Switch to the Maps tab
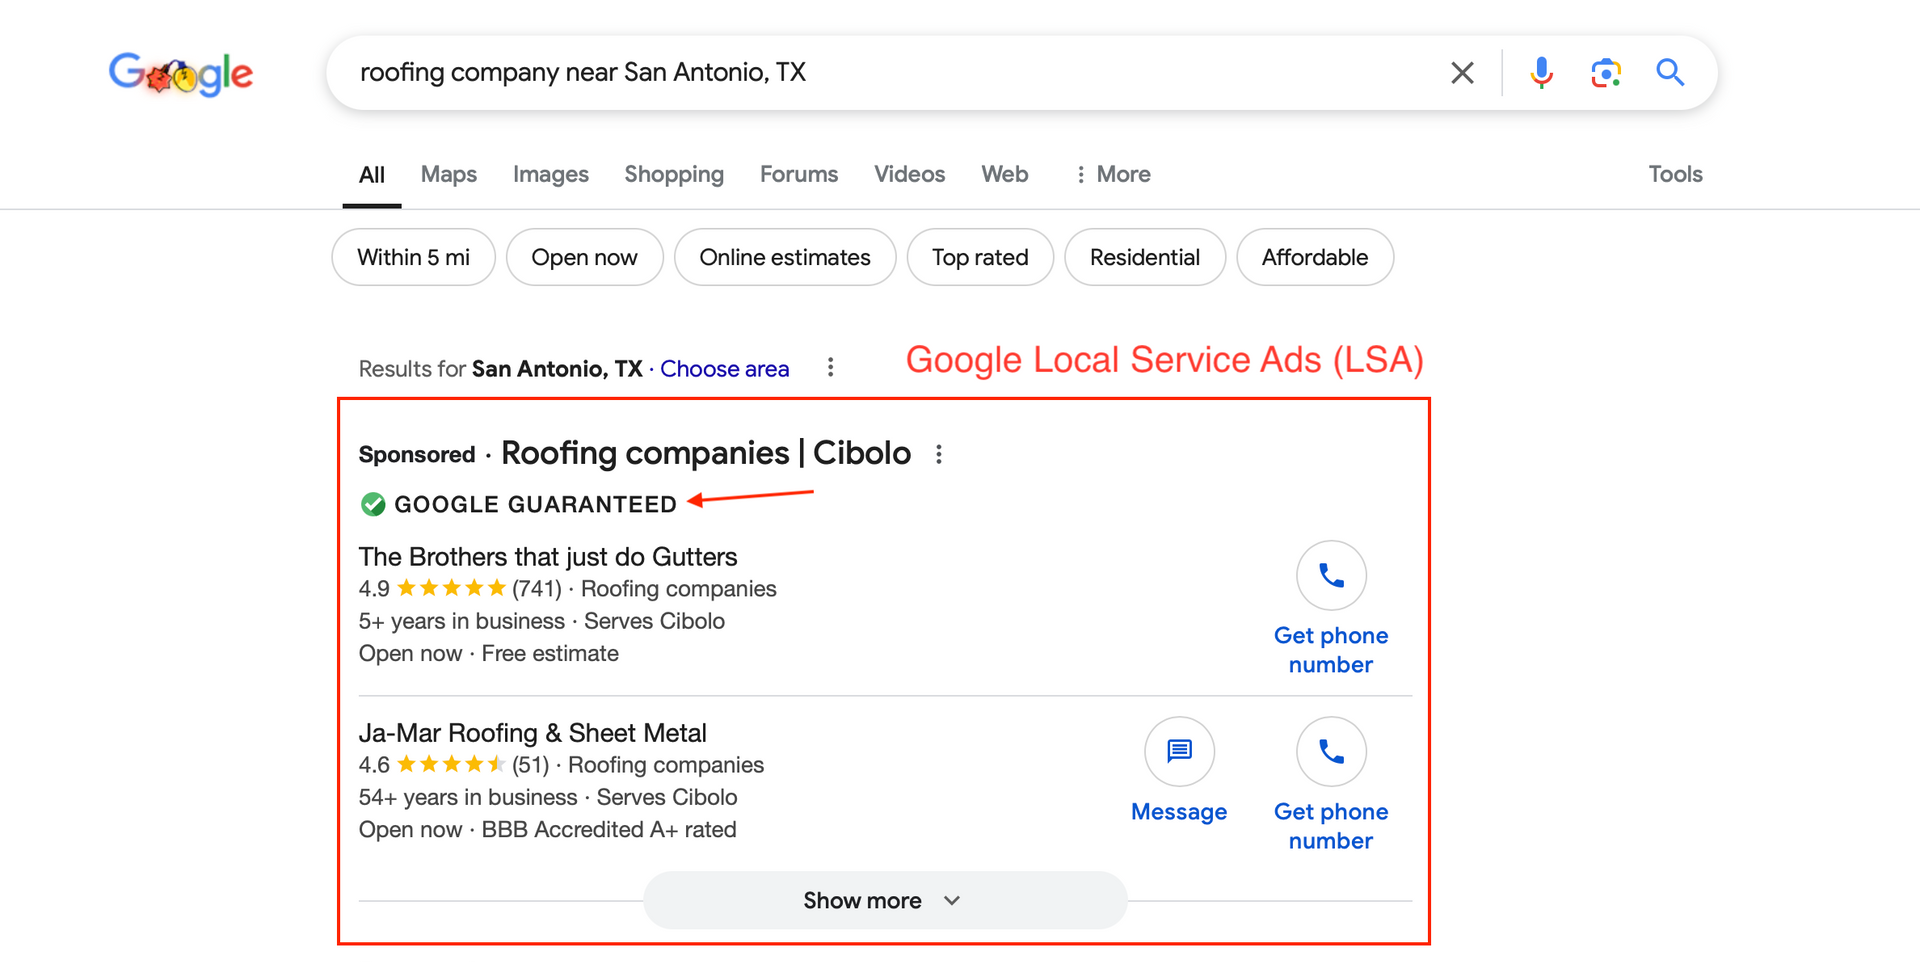The image size is (1920, 962). click(448, 174)
